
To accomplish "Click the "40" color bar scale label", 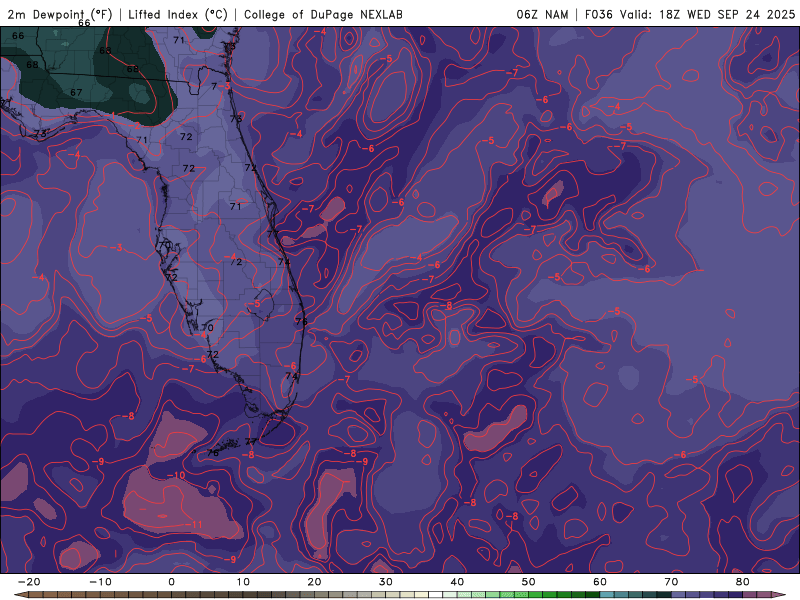I will click(457, 582).
